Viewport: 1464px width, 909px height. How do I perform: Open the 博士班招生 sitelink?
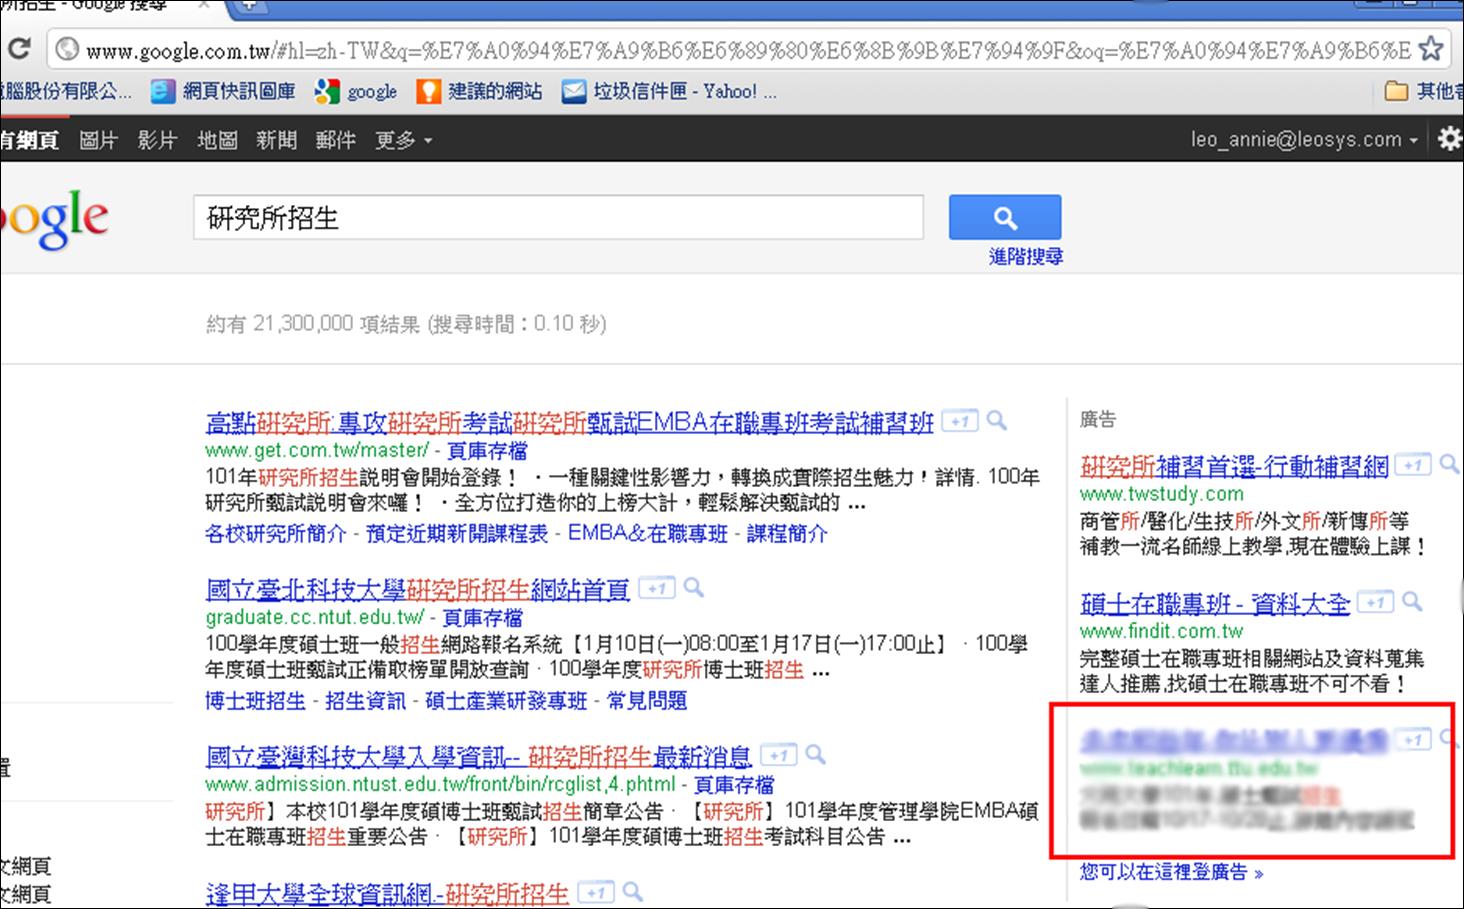(x=255, y=701)
